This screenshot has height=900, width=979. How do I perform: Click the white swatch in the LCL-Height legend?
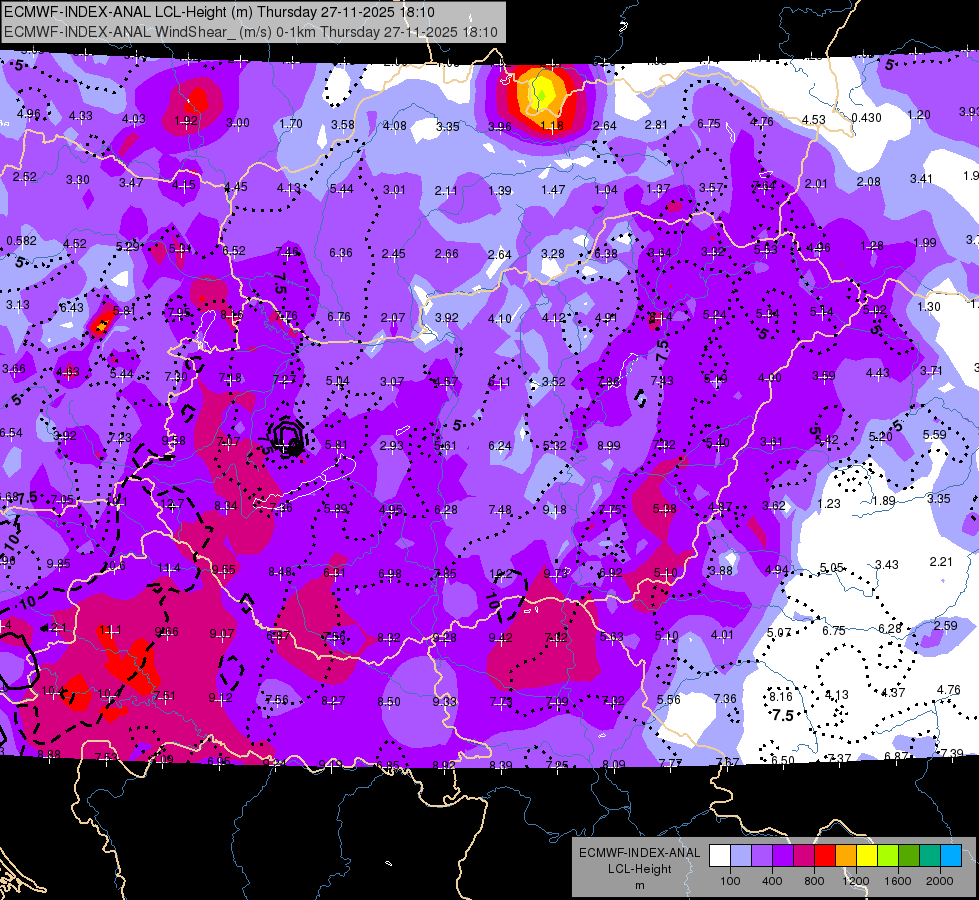(x=720, y=856)
